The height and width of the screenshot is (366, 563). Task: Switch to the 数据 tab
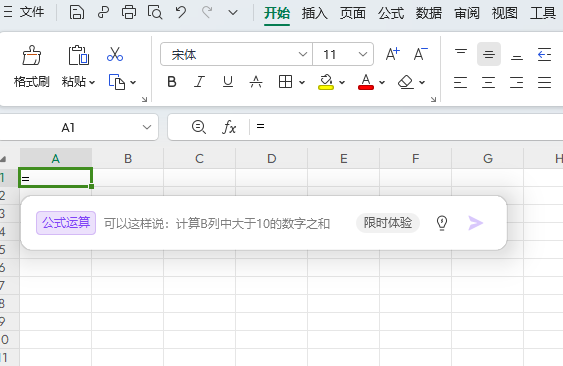[x=429, y=14]
